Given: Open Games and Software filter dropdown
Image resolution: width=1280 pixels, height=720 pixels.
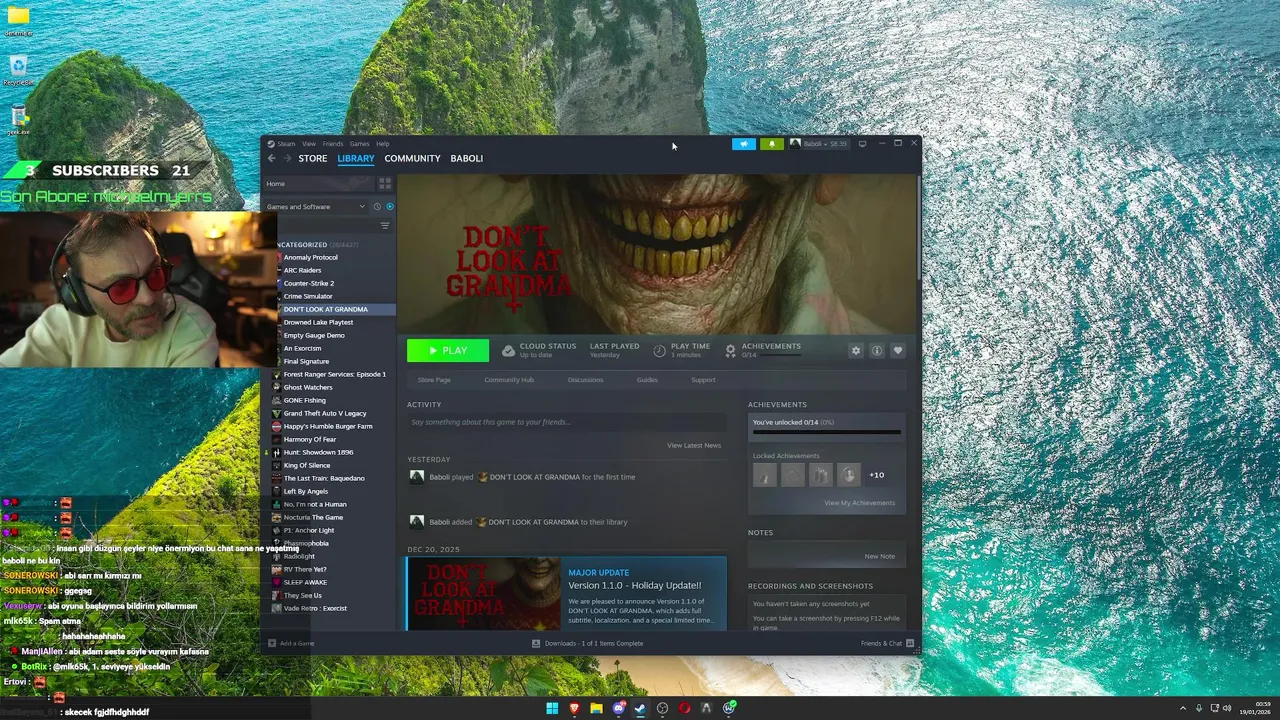Looking at the screenshot, I should (x=316, y=207).
